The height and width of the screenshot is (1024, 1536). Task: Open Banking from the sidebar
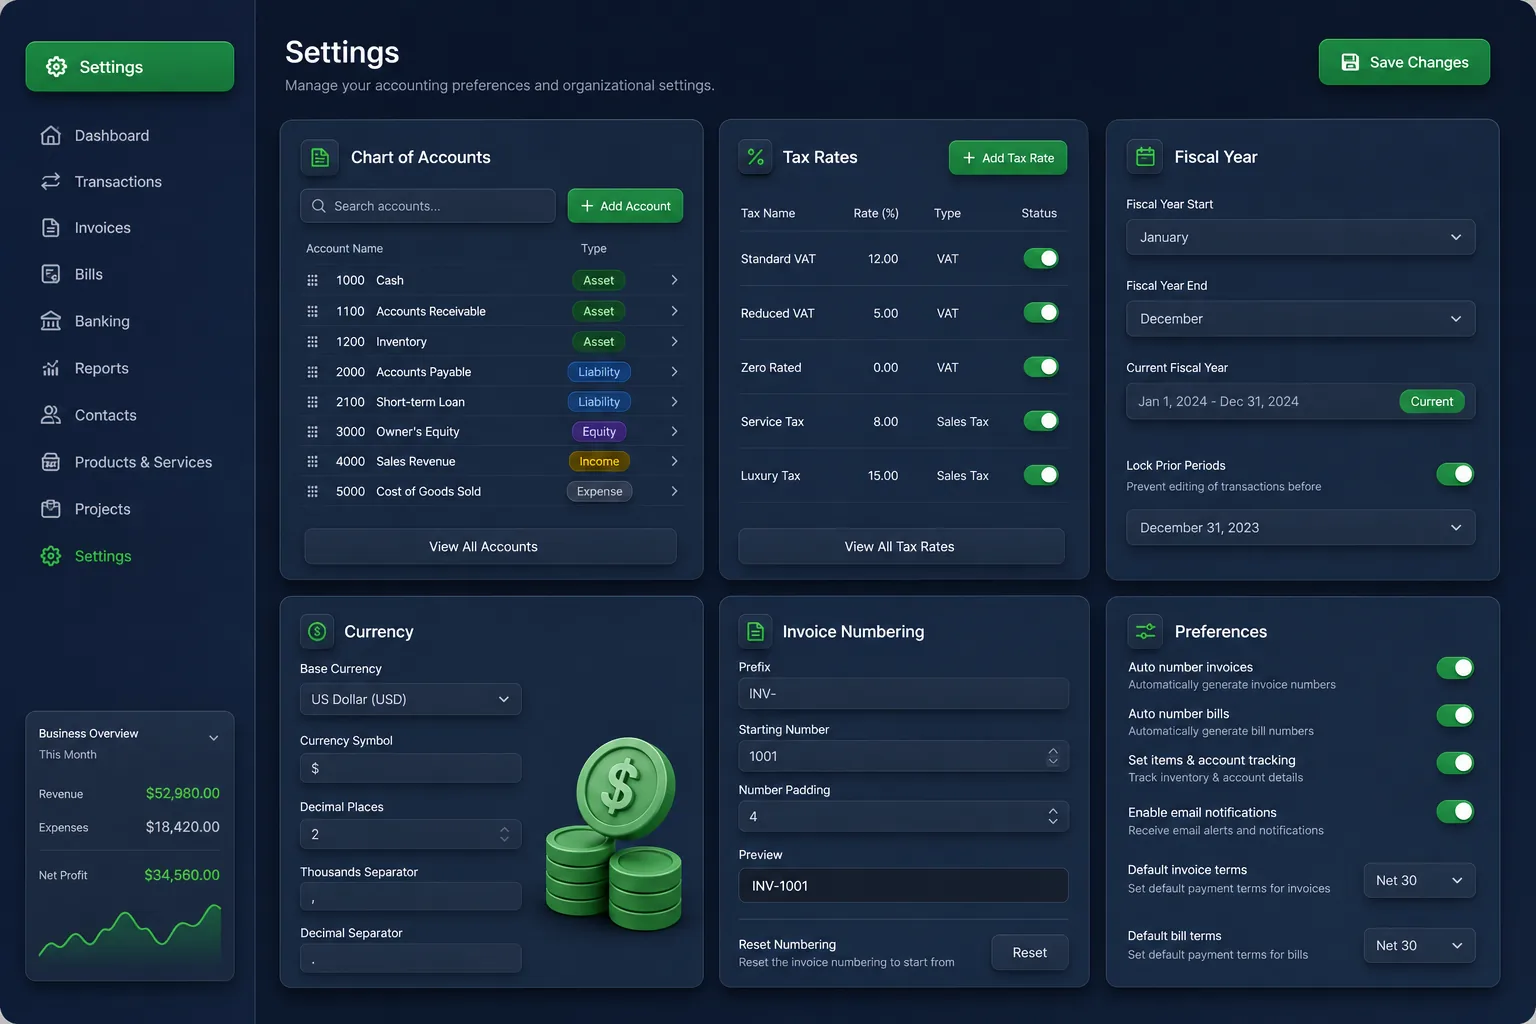(101, 321)
